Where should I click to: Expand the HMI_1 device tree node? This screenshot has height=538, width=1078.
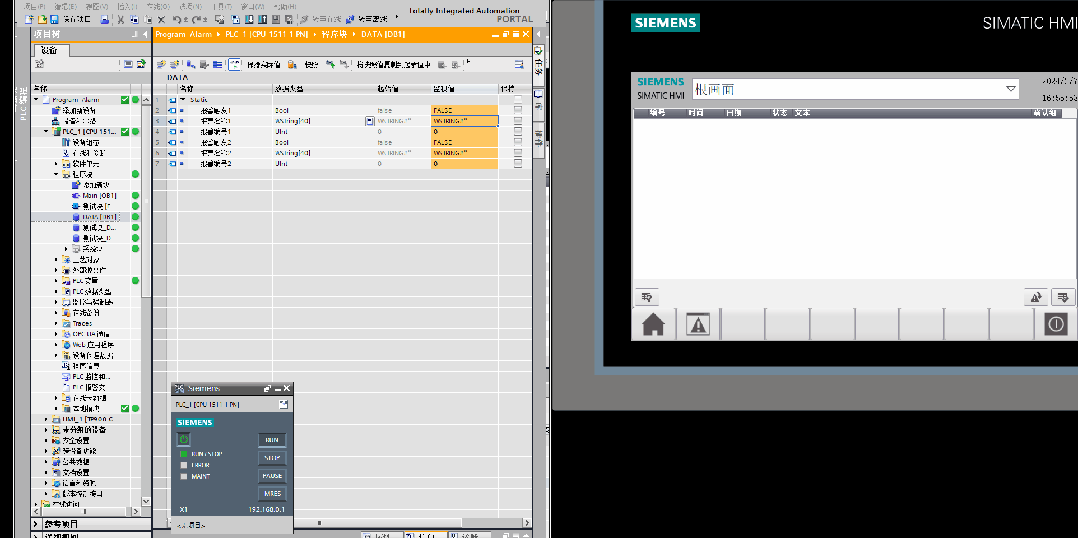point(47,419)
